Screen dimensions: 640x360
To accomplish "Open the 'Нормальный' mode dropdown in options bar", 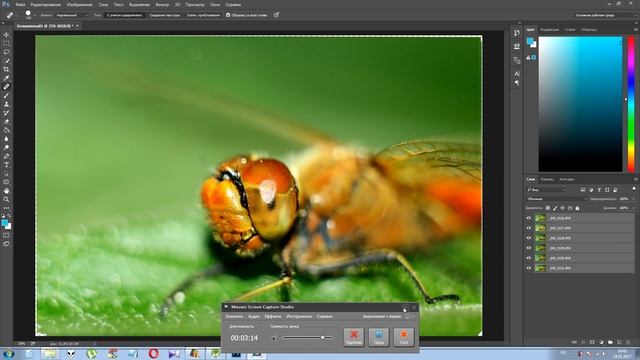I will (71, 15).
